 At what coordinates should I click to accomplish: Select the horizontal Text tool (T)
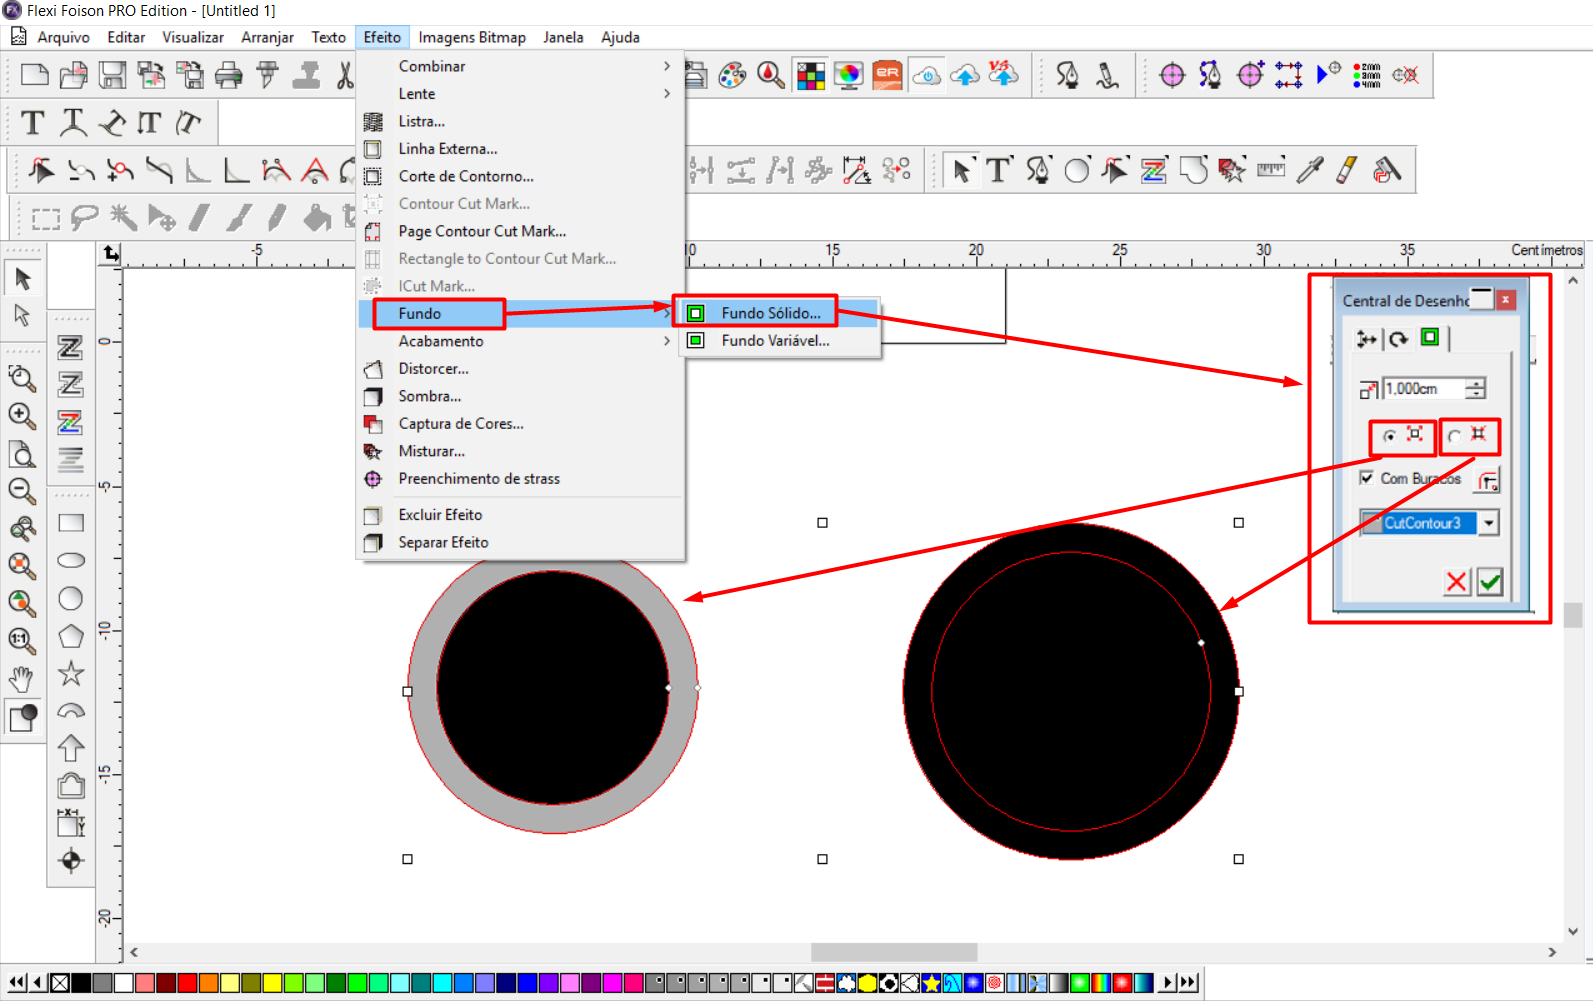tap(33, 123)
